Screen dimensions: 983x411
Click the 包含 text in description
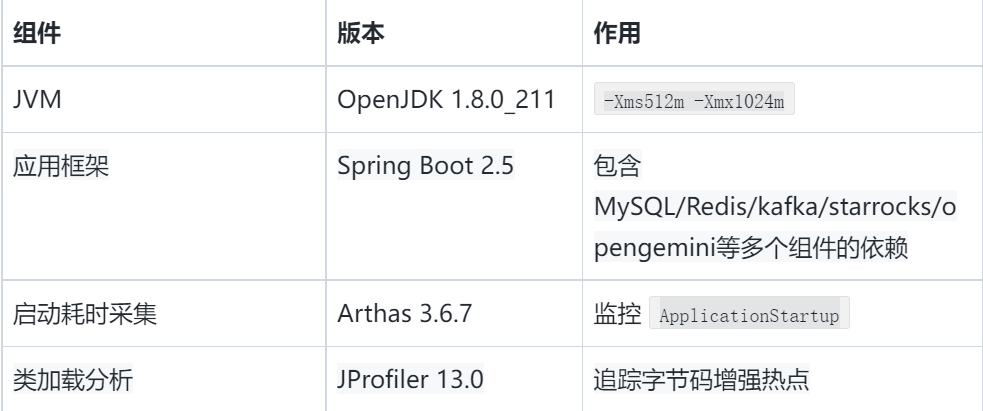(x=618, y=166)
